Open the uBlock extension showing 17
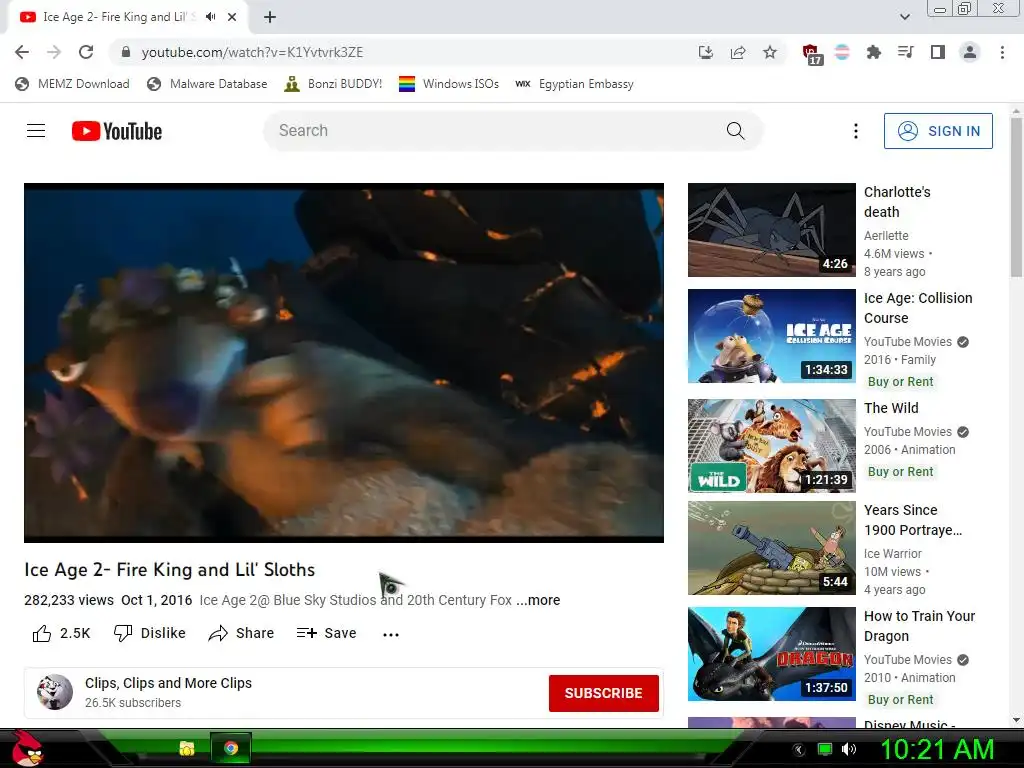The width and height of the screenshot is (1024, 768). pyautogui.click(x=812, y=54)
